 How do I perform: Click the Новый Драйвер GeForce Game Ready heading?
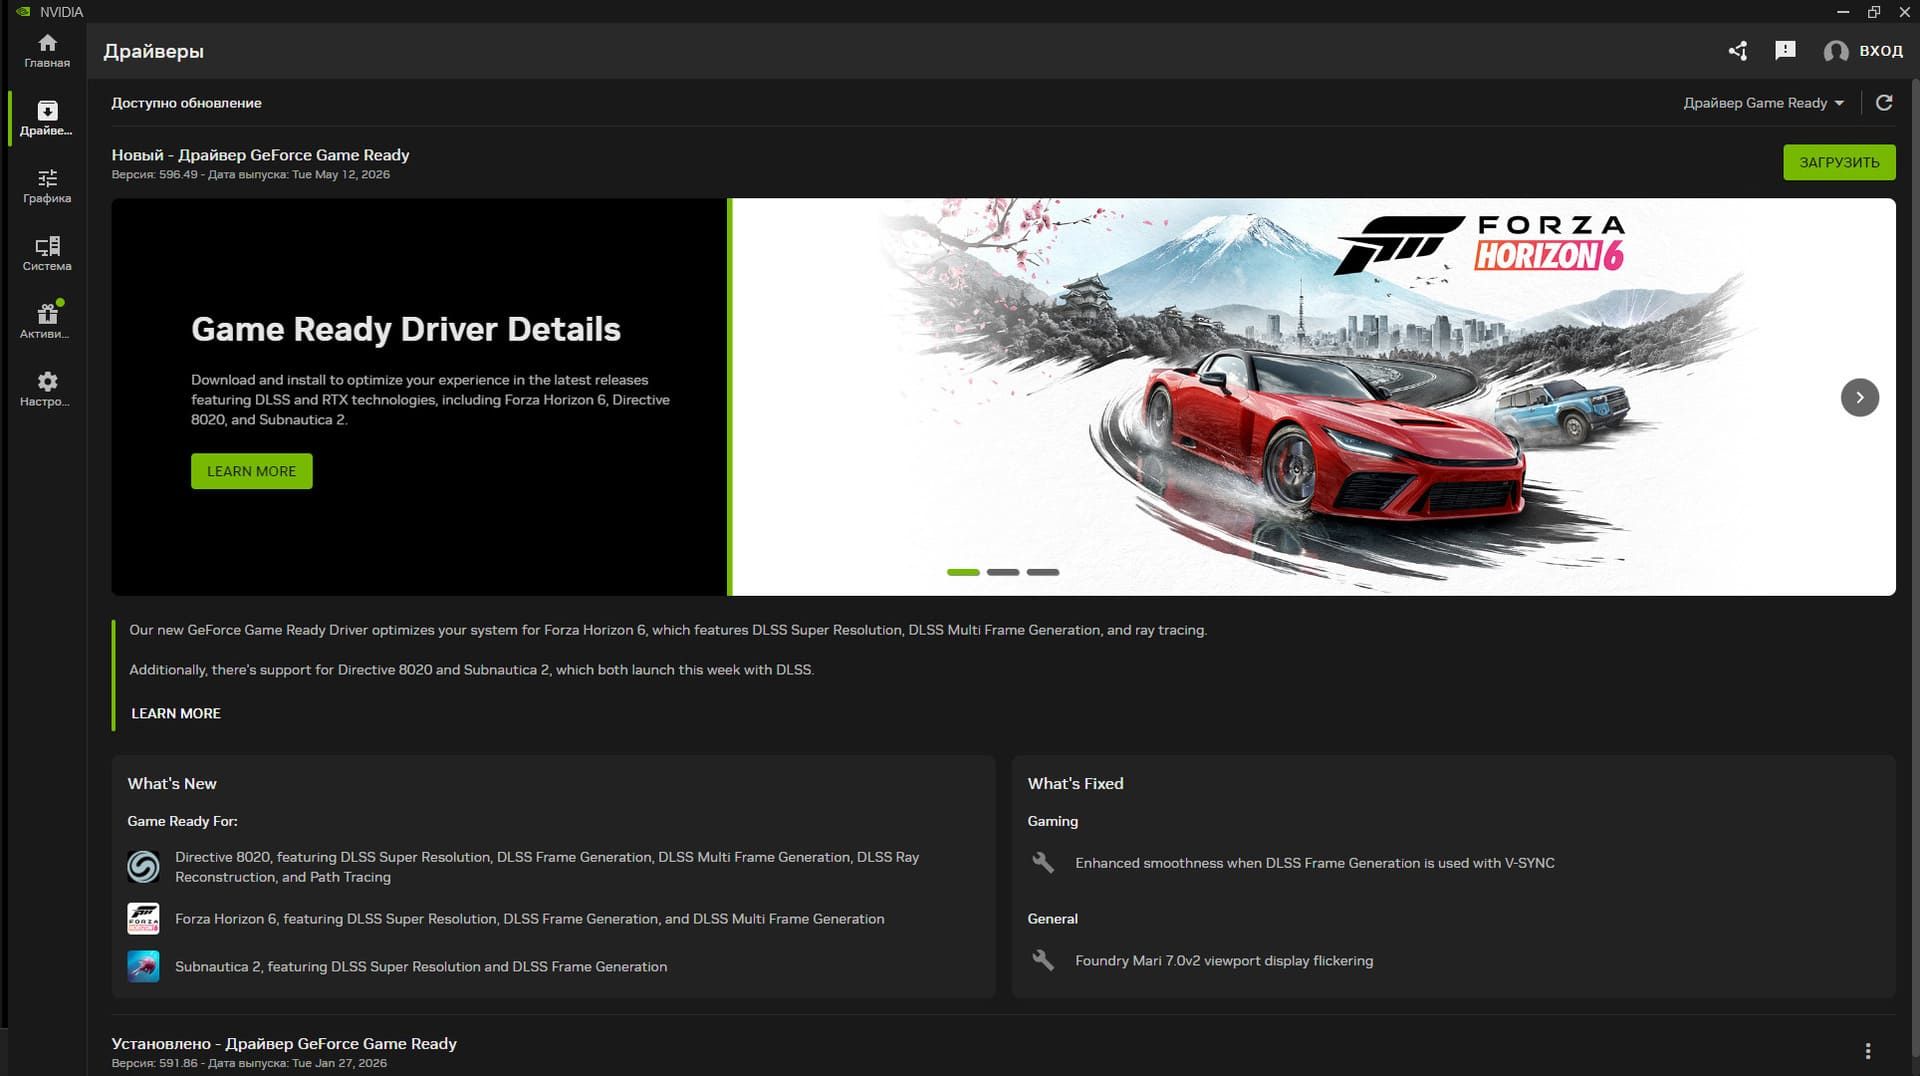click(260, 155)
